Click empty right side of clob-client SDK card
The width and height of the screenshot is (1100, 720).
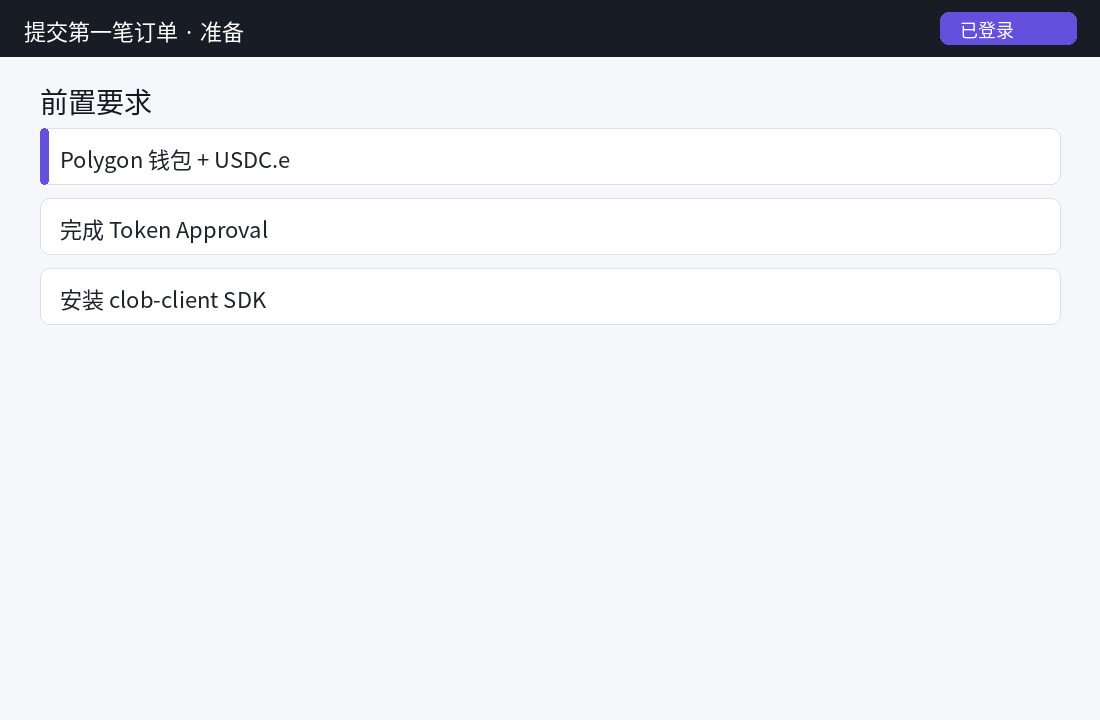[702, 297]
